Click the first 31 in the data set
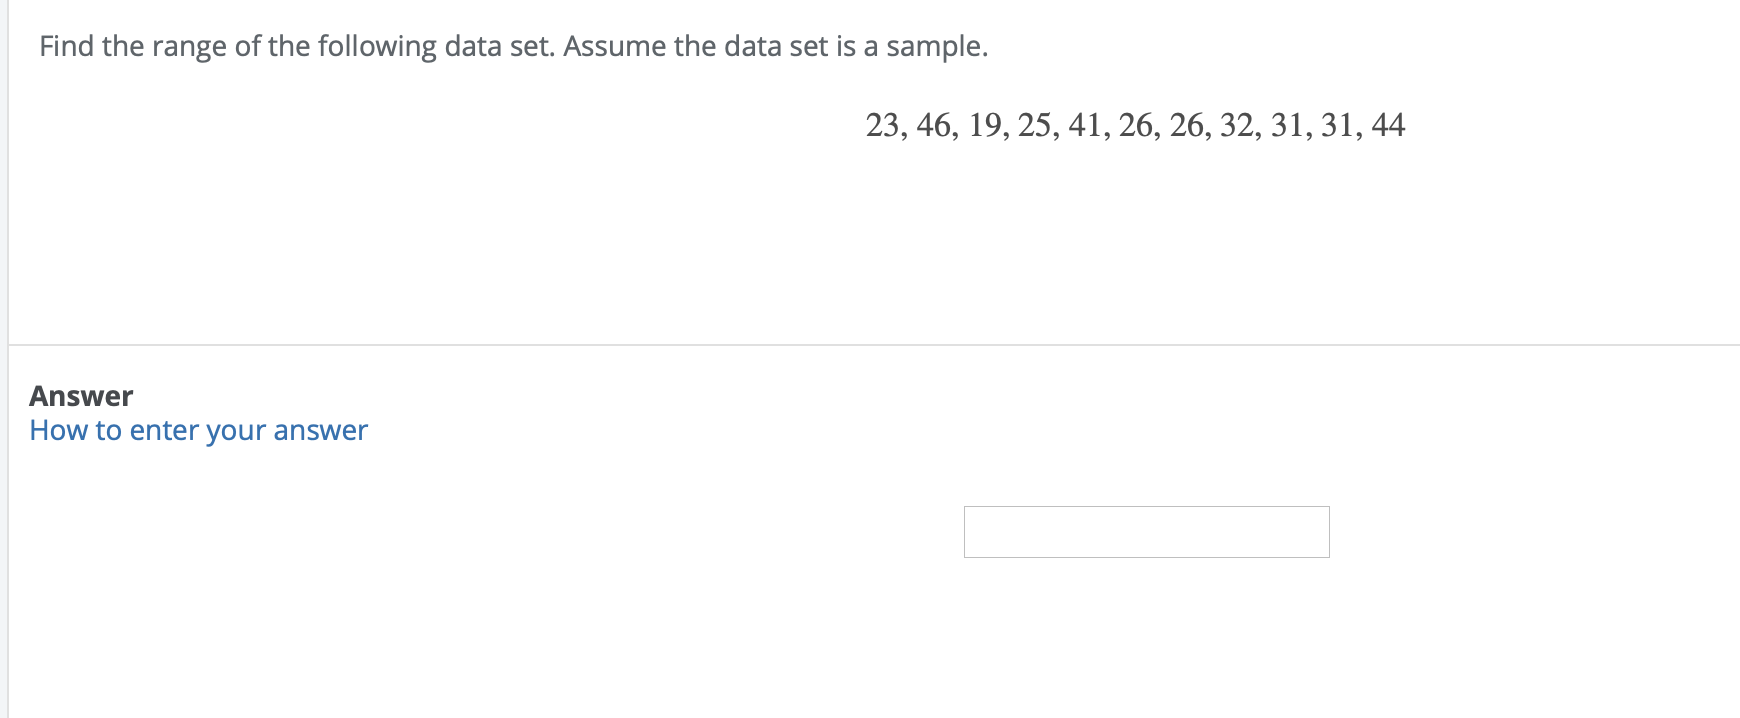1740x718 pixels. tap(1287, 125)
